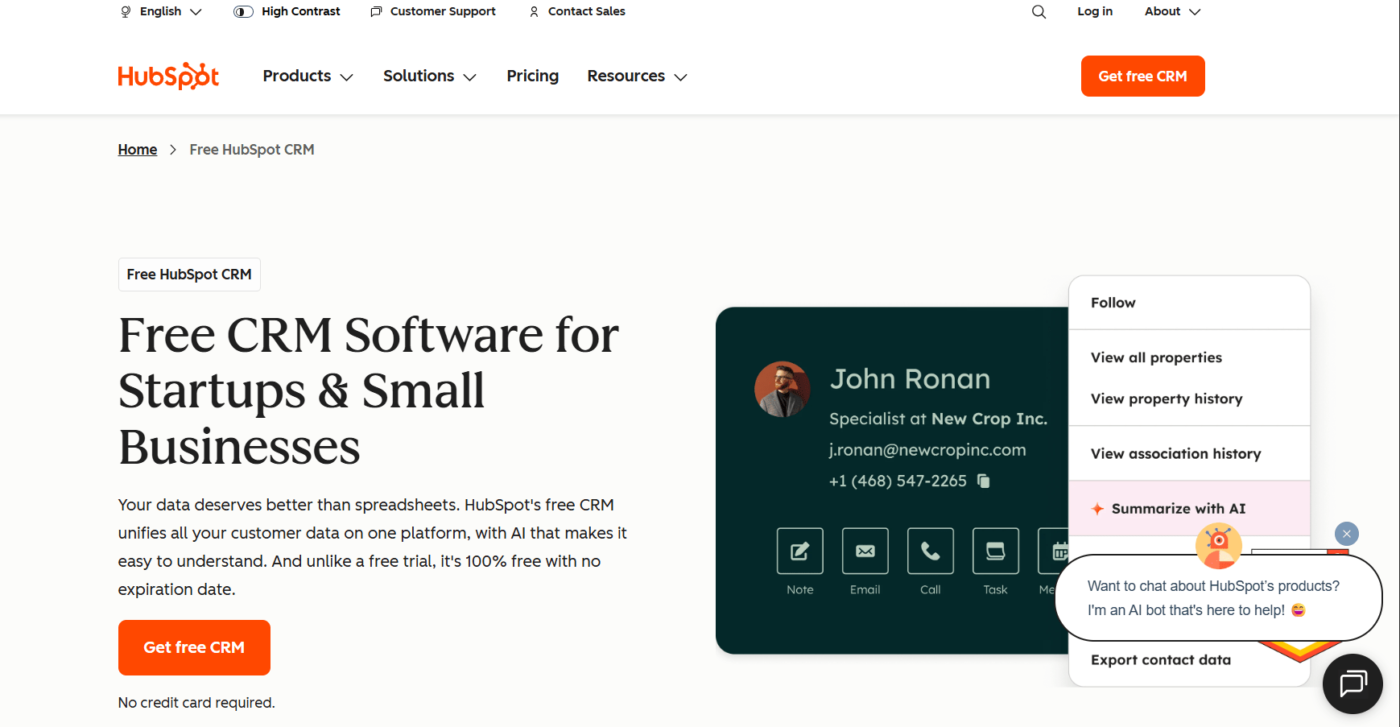Screen dimensions: 1400x727
Task: Click 'Specialist at New Crop Inc.' text
Action: (x=938, y=419)
